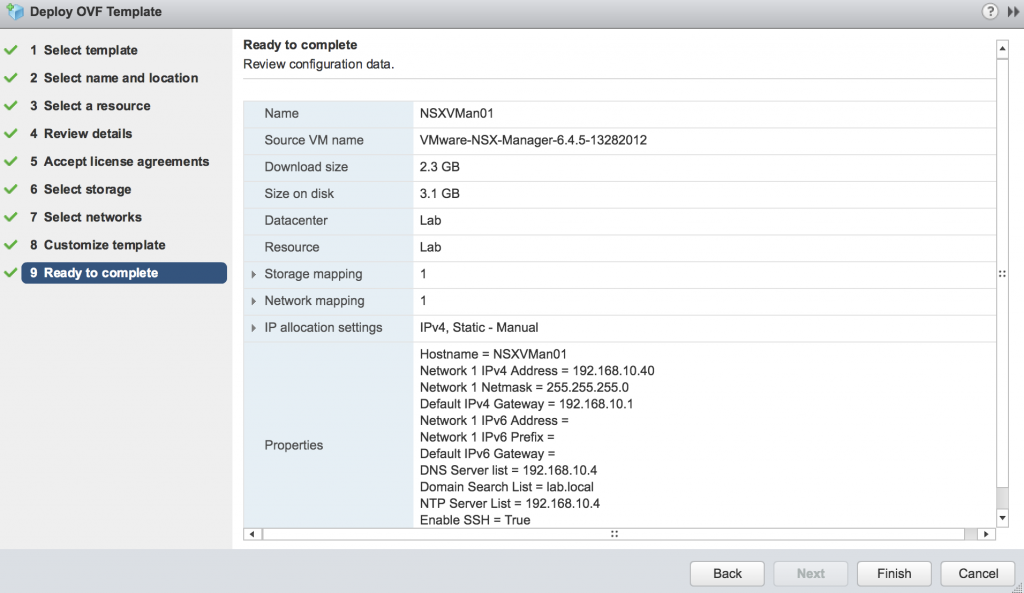This screenshot has width=1024, height=593.
Task: Expand the Network mapping row
Action: tap(253, 301)
